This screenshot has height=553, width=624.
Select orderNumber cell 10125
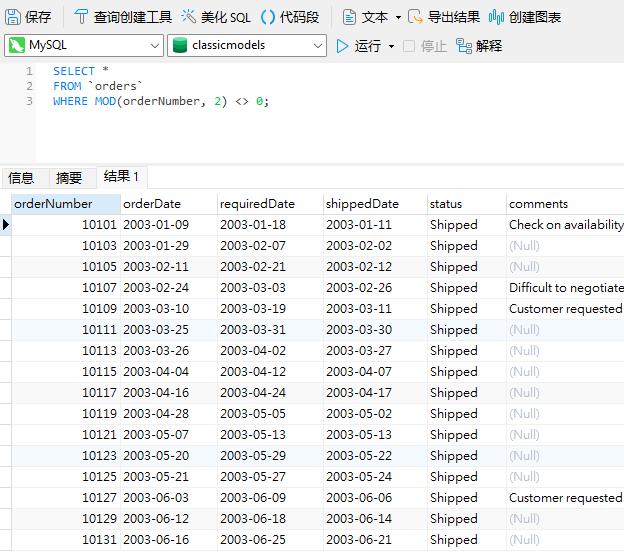(x=66, y=477)
